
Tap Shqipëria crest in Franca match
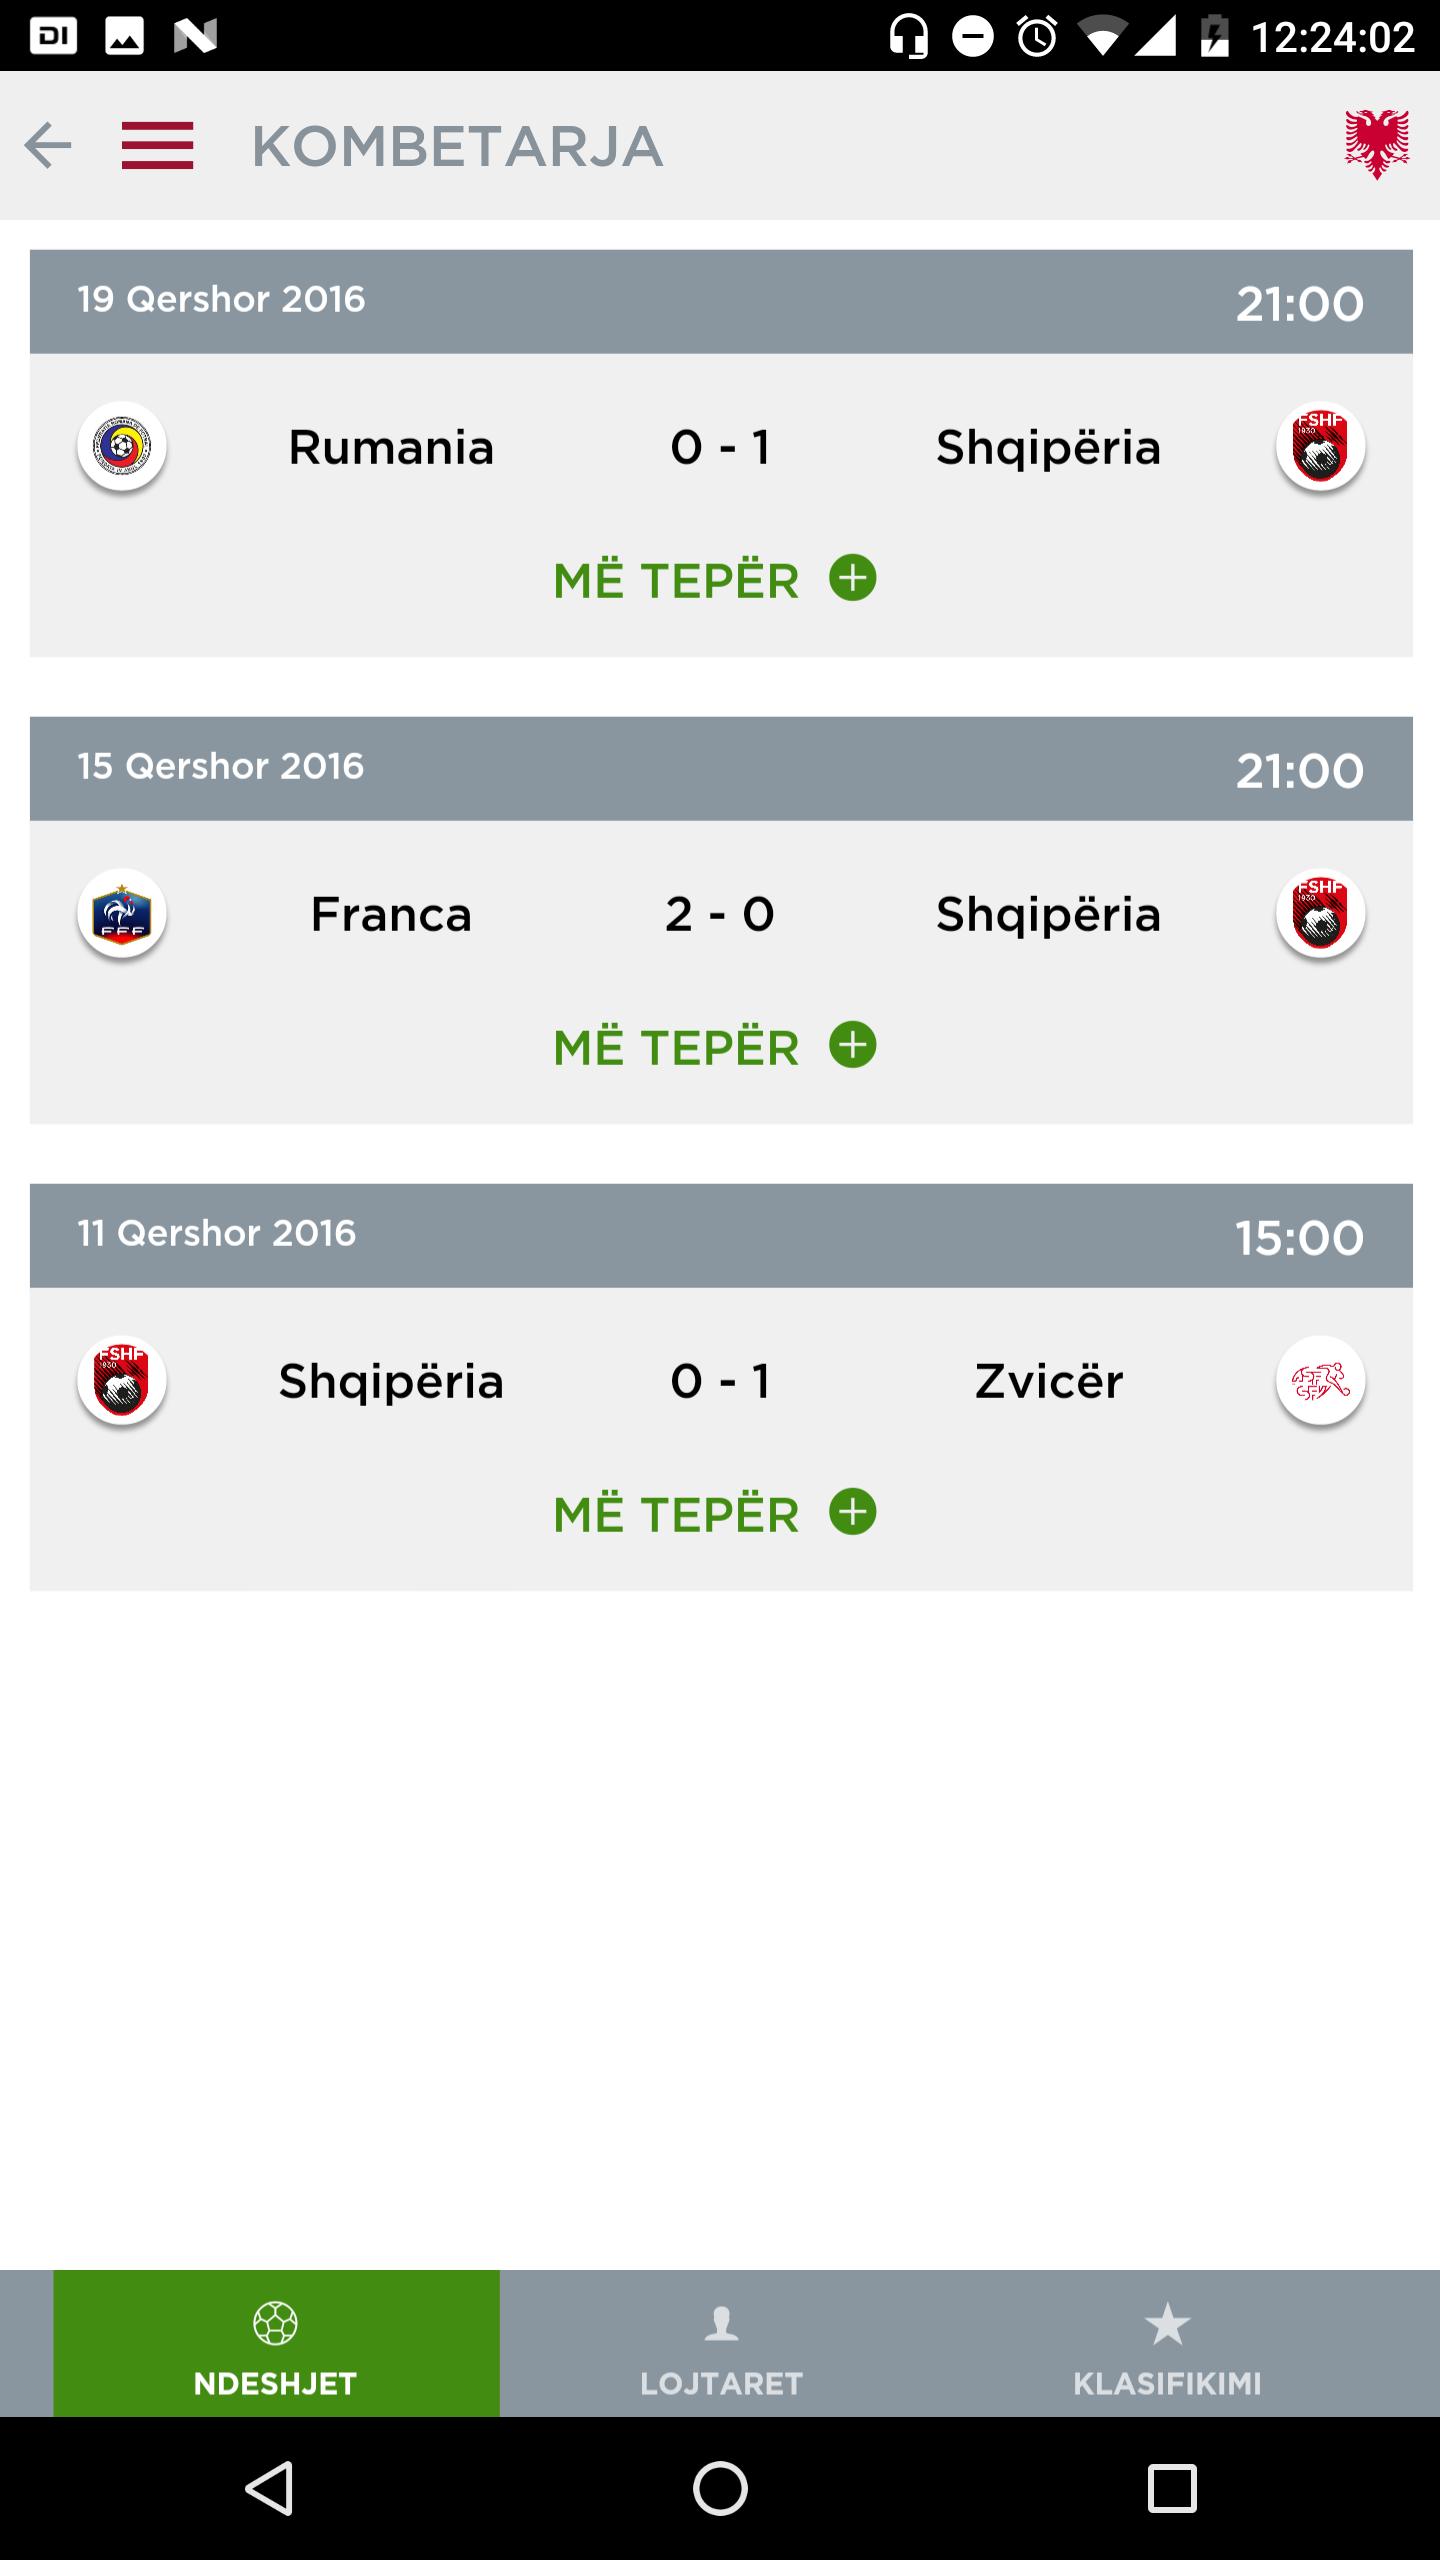[1320, 913]
